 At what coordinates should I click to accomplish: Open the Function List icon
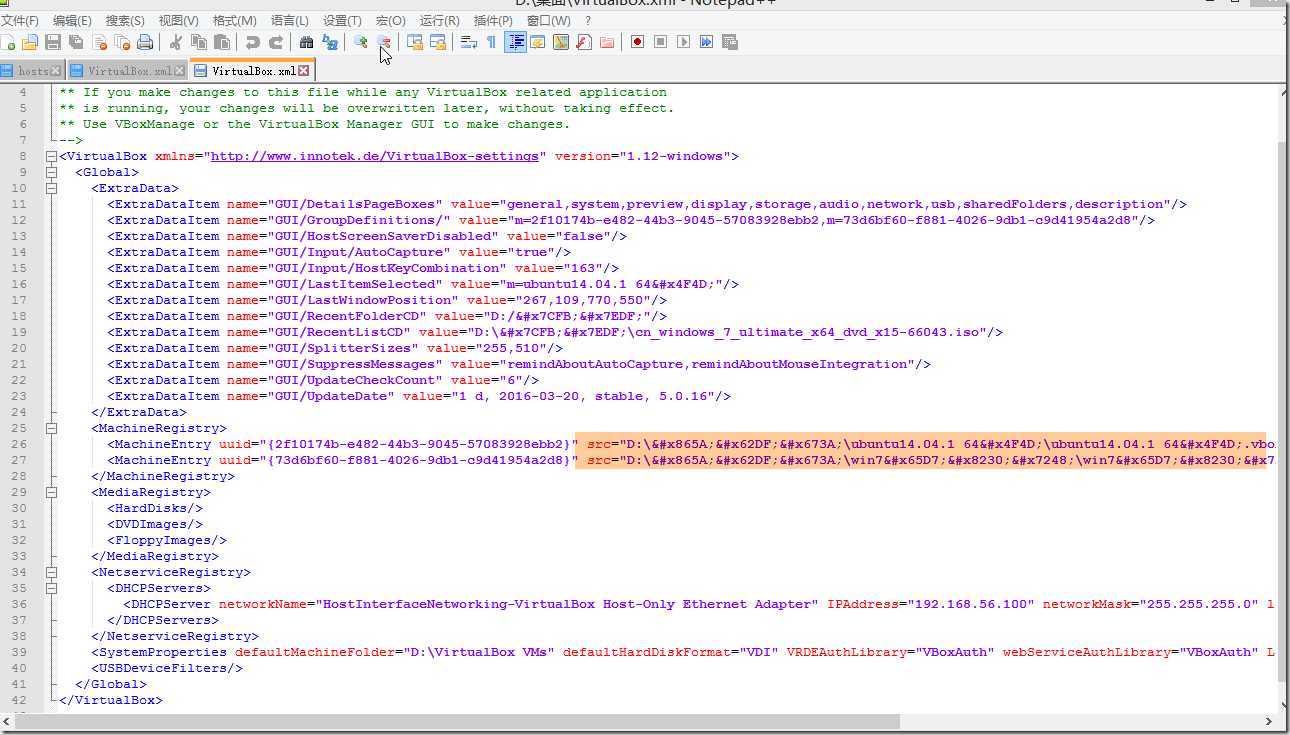click(x=583, y=42)
